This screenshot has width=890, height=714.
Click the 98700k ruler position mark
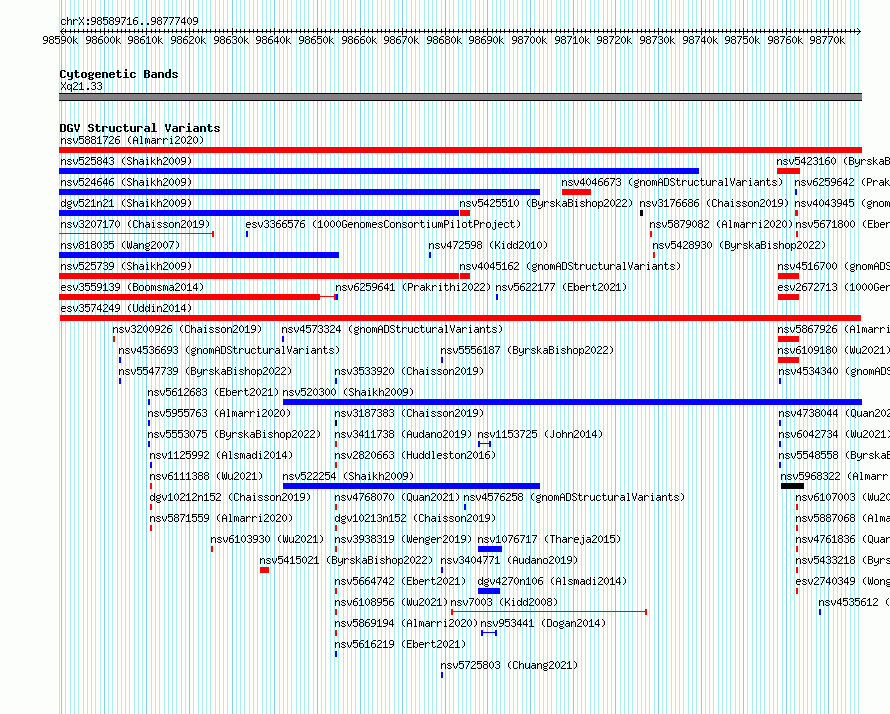529,40
